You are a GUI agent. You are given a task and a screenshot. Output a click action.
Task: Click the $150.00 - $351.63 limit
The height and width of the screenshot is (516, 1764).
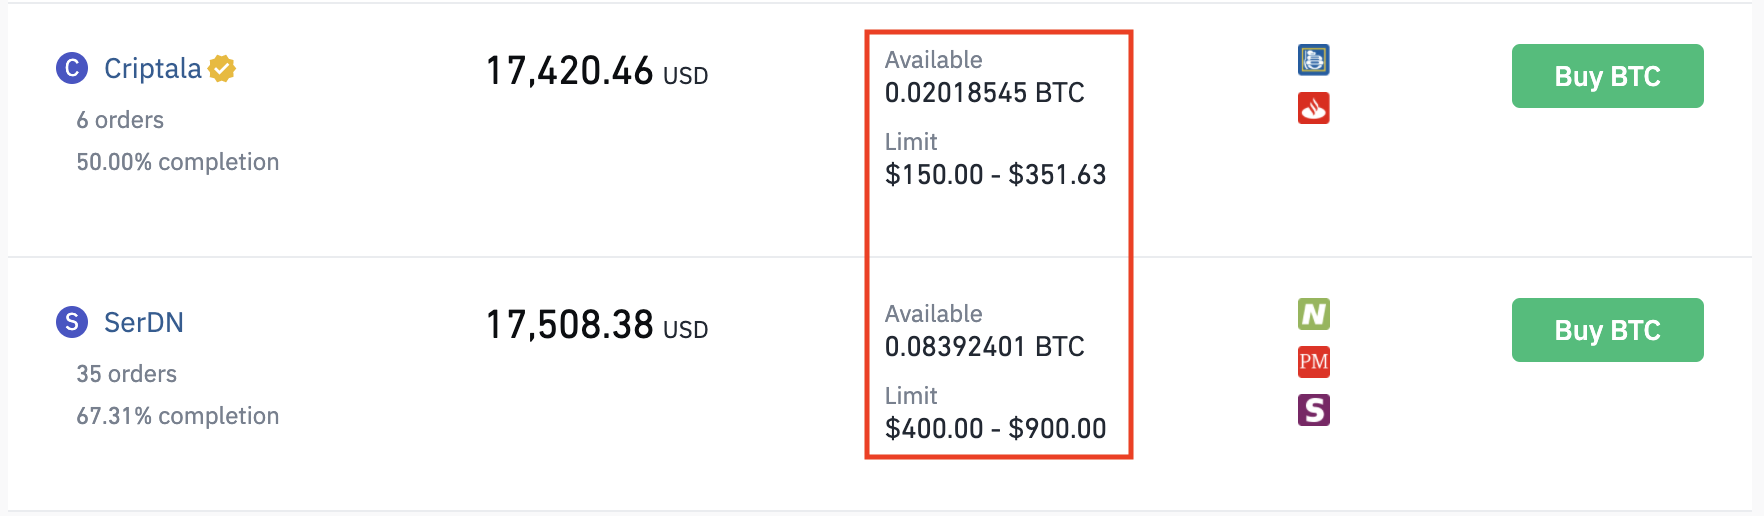coord(996,175)
